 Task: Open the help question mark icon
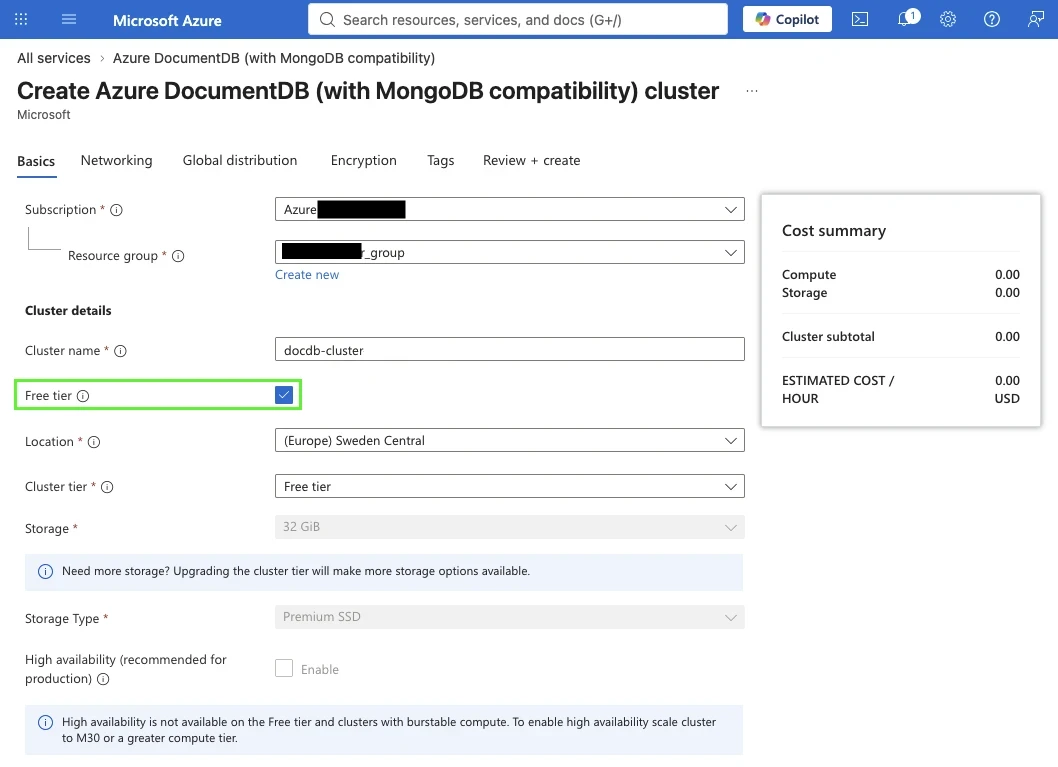[x=991, y=20]
